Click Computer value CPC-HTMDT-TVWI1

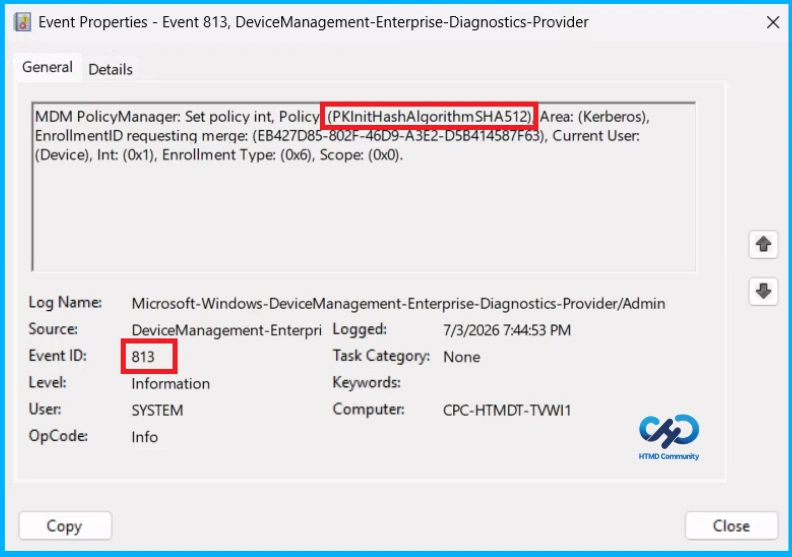point(507,410)
